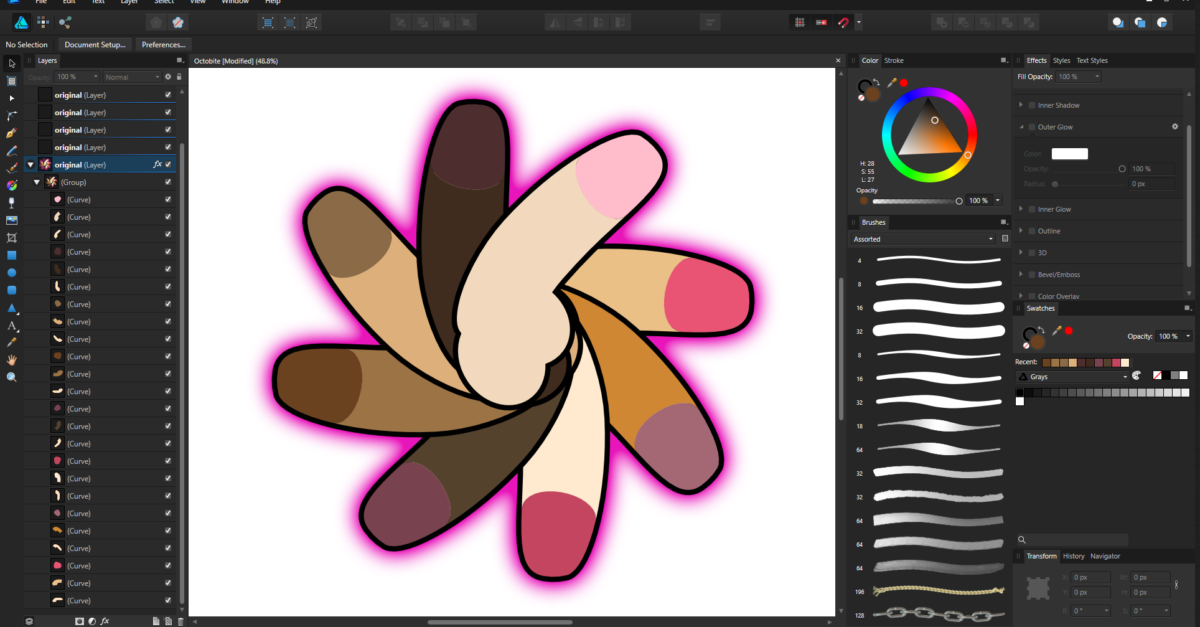1200x627 pixels.
Task: Open the layer blend mode dropdown showing Normal
Action: click(x=133, y=76)
